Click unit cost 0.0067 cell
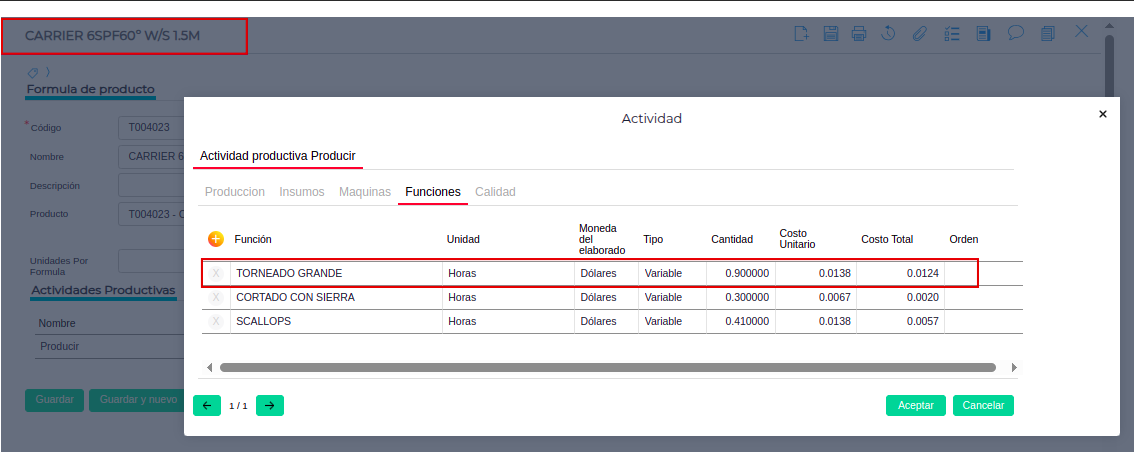 pyautogui.click(x=816, y=297)
